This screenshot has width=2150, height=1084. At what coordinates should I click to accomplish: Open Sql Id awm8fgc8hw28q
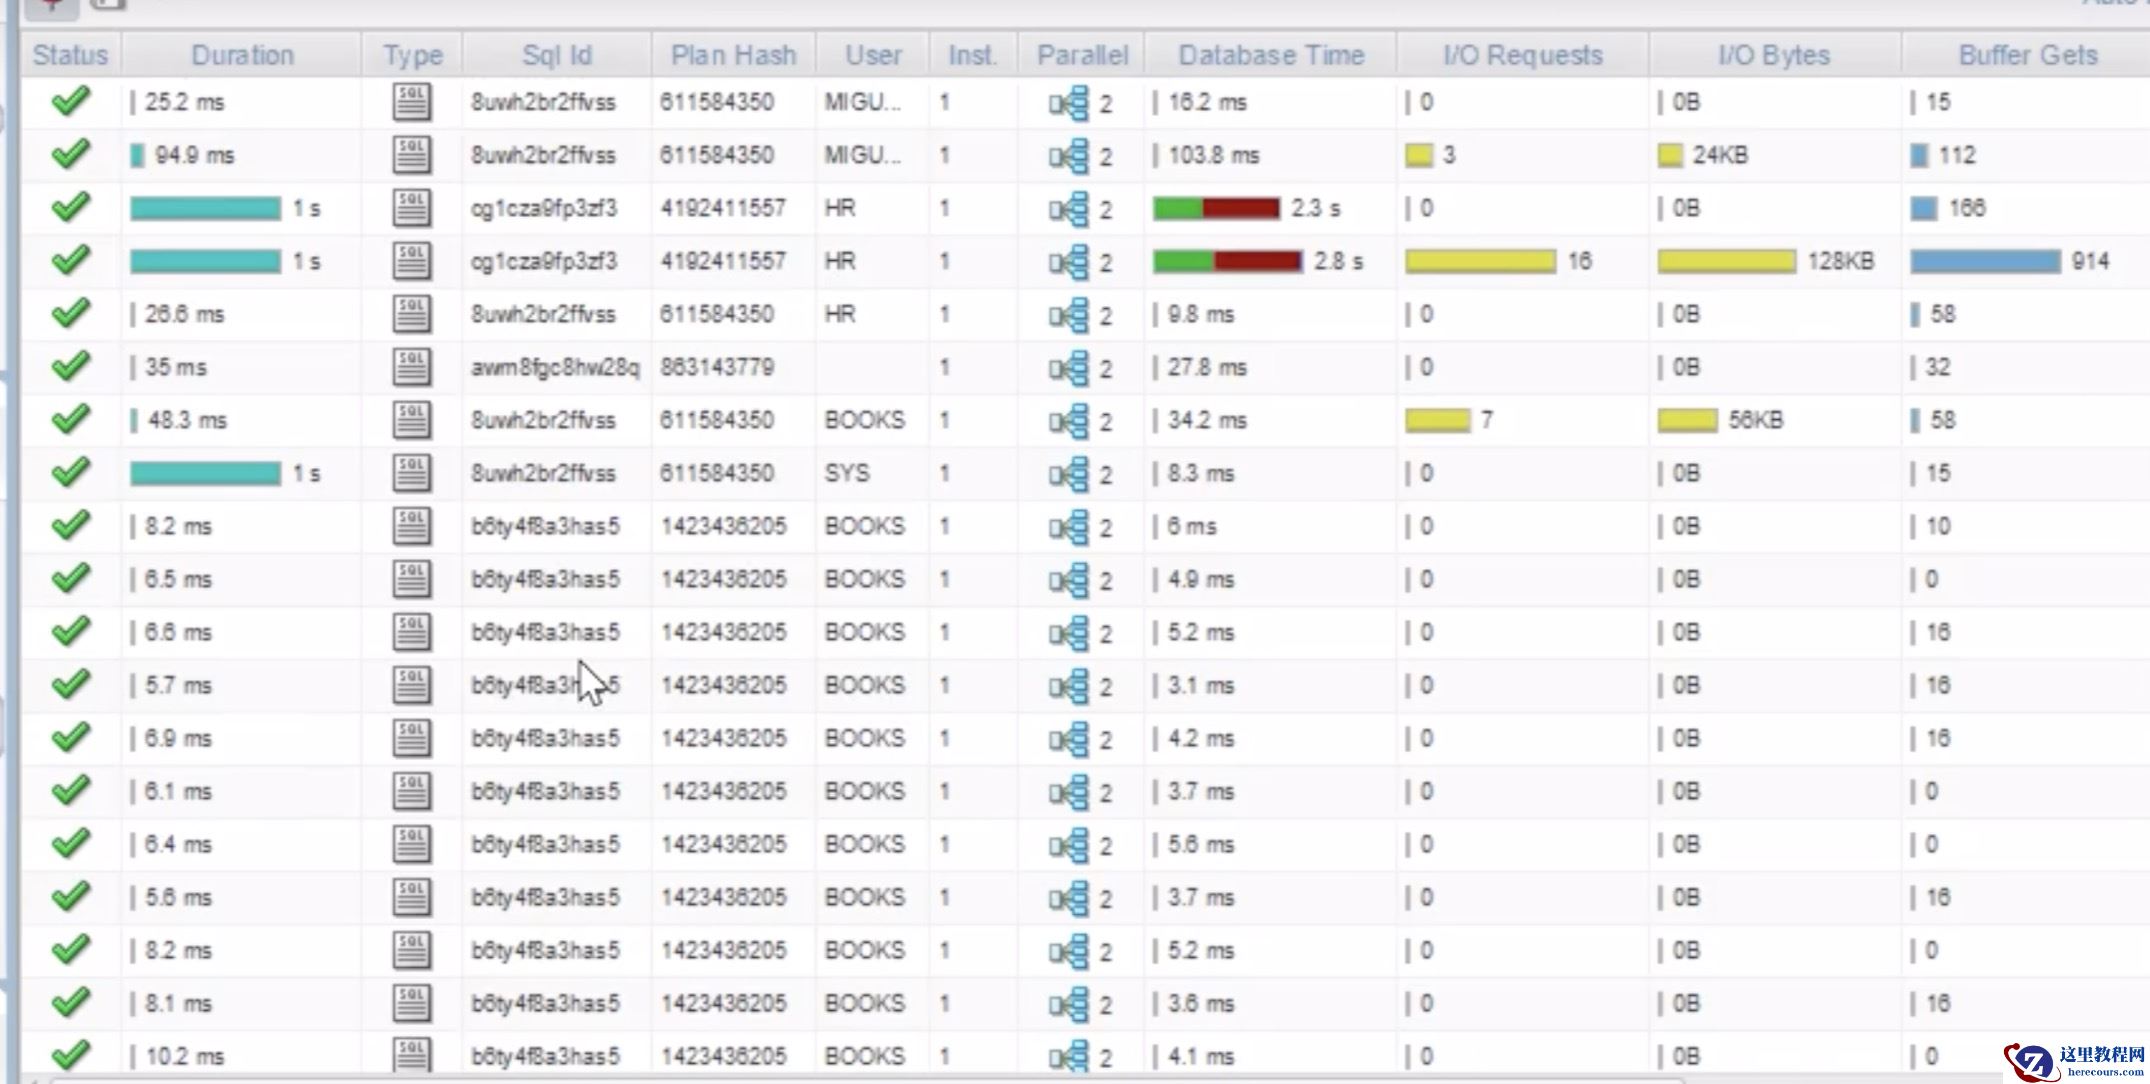[555, 367]
